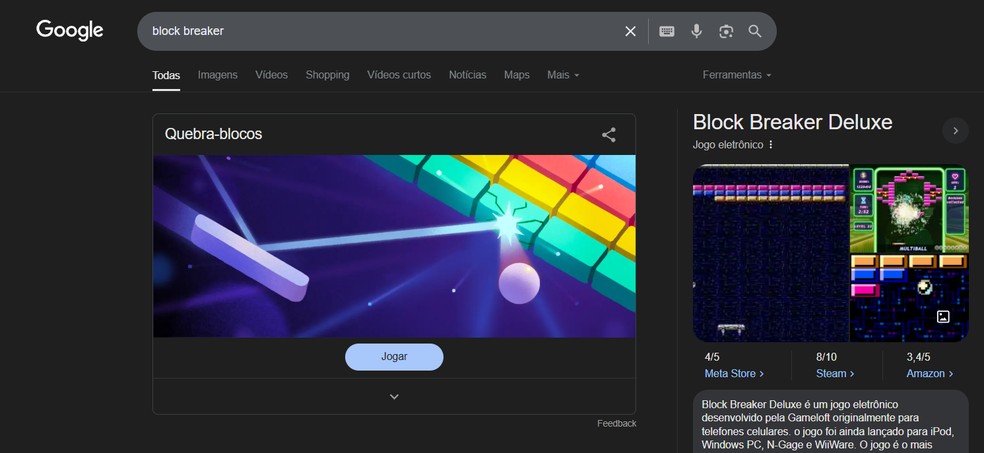Open the Meta Store rating link

click(734, 374)
